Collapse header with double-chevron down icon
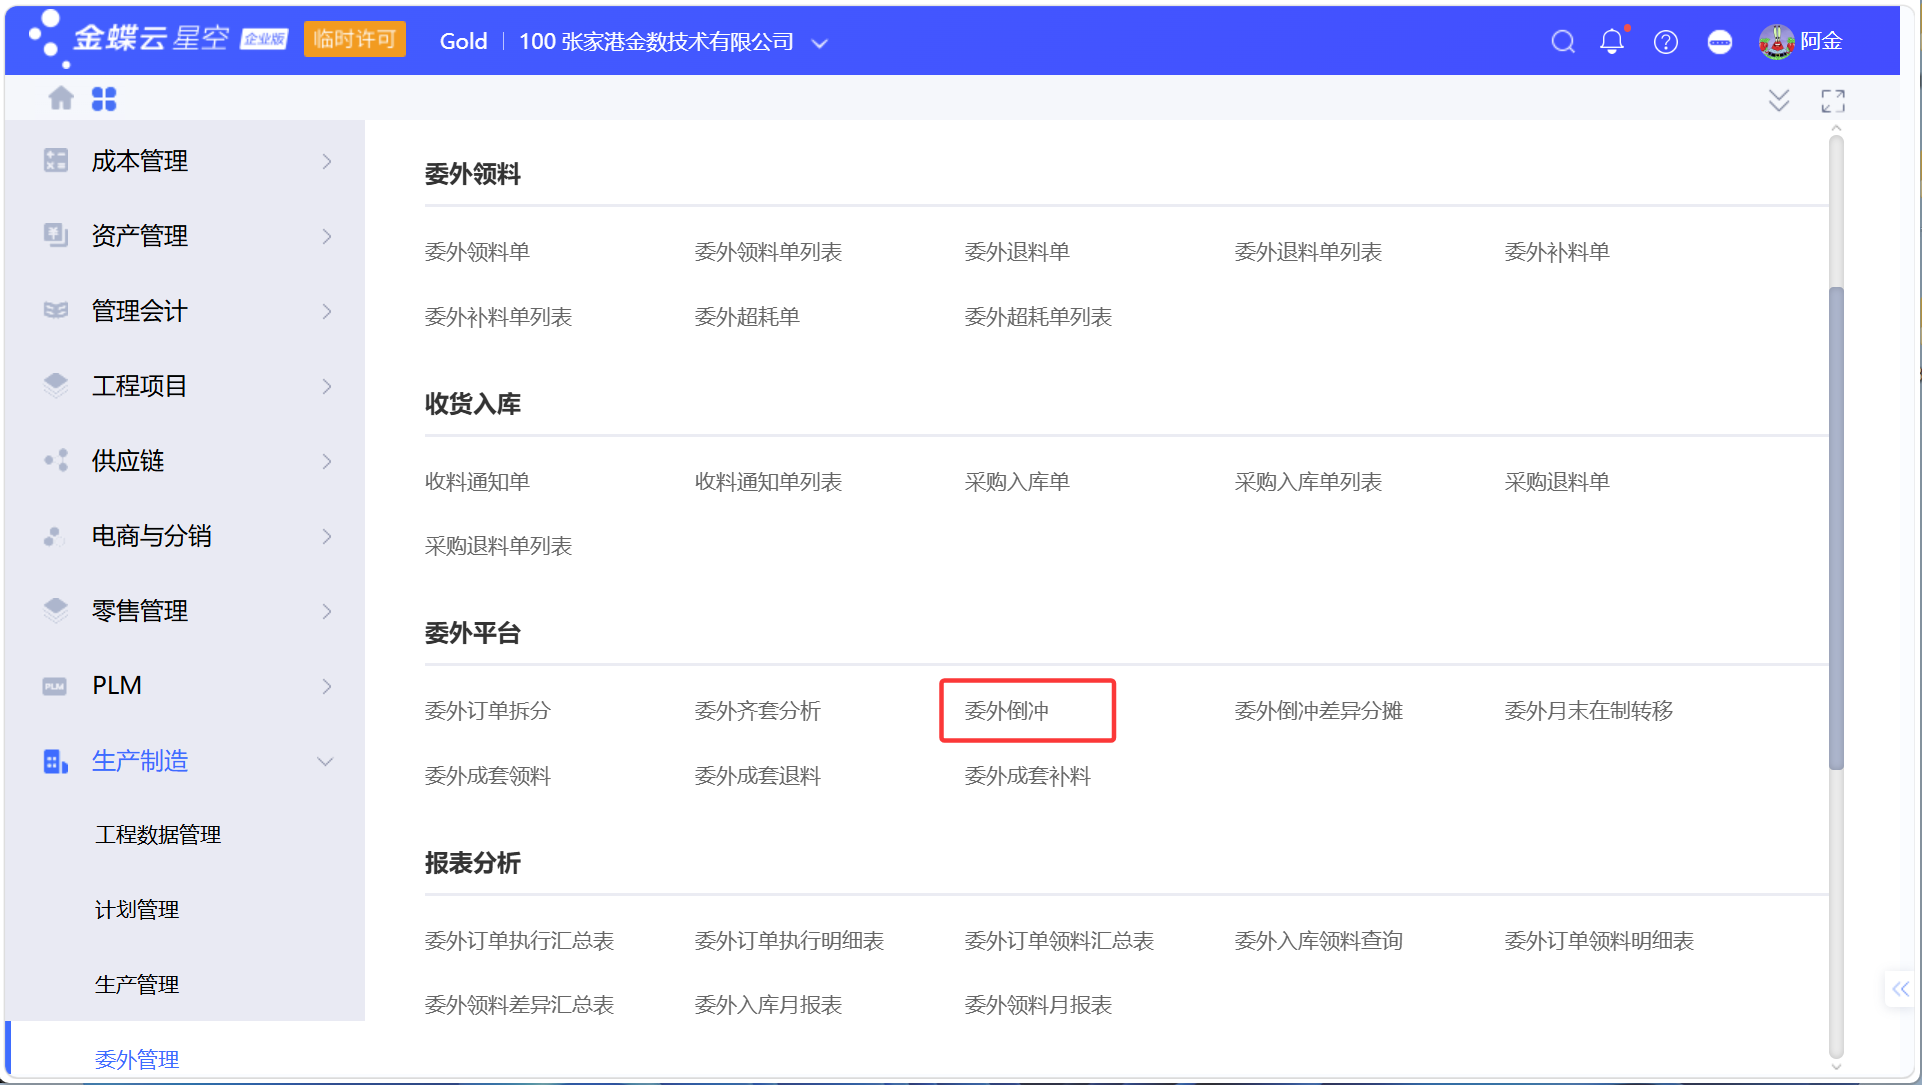 point(1779,100)
